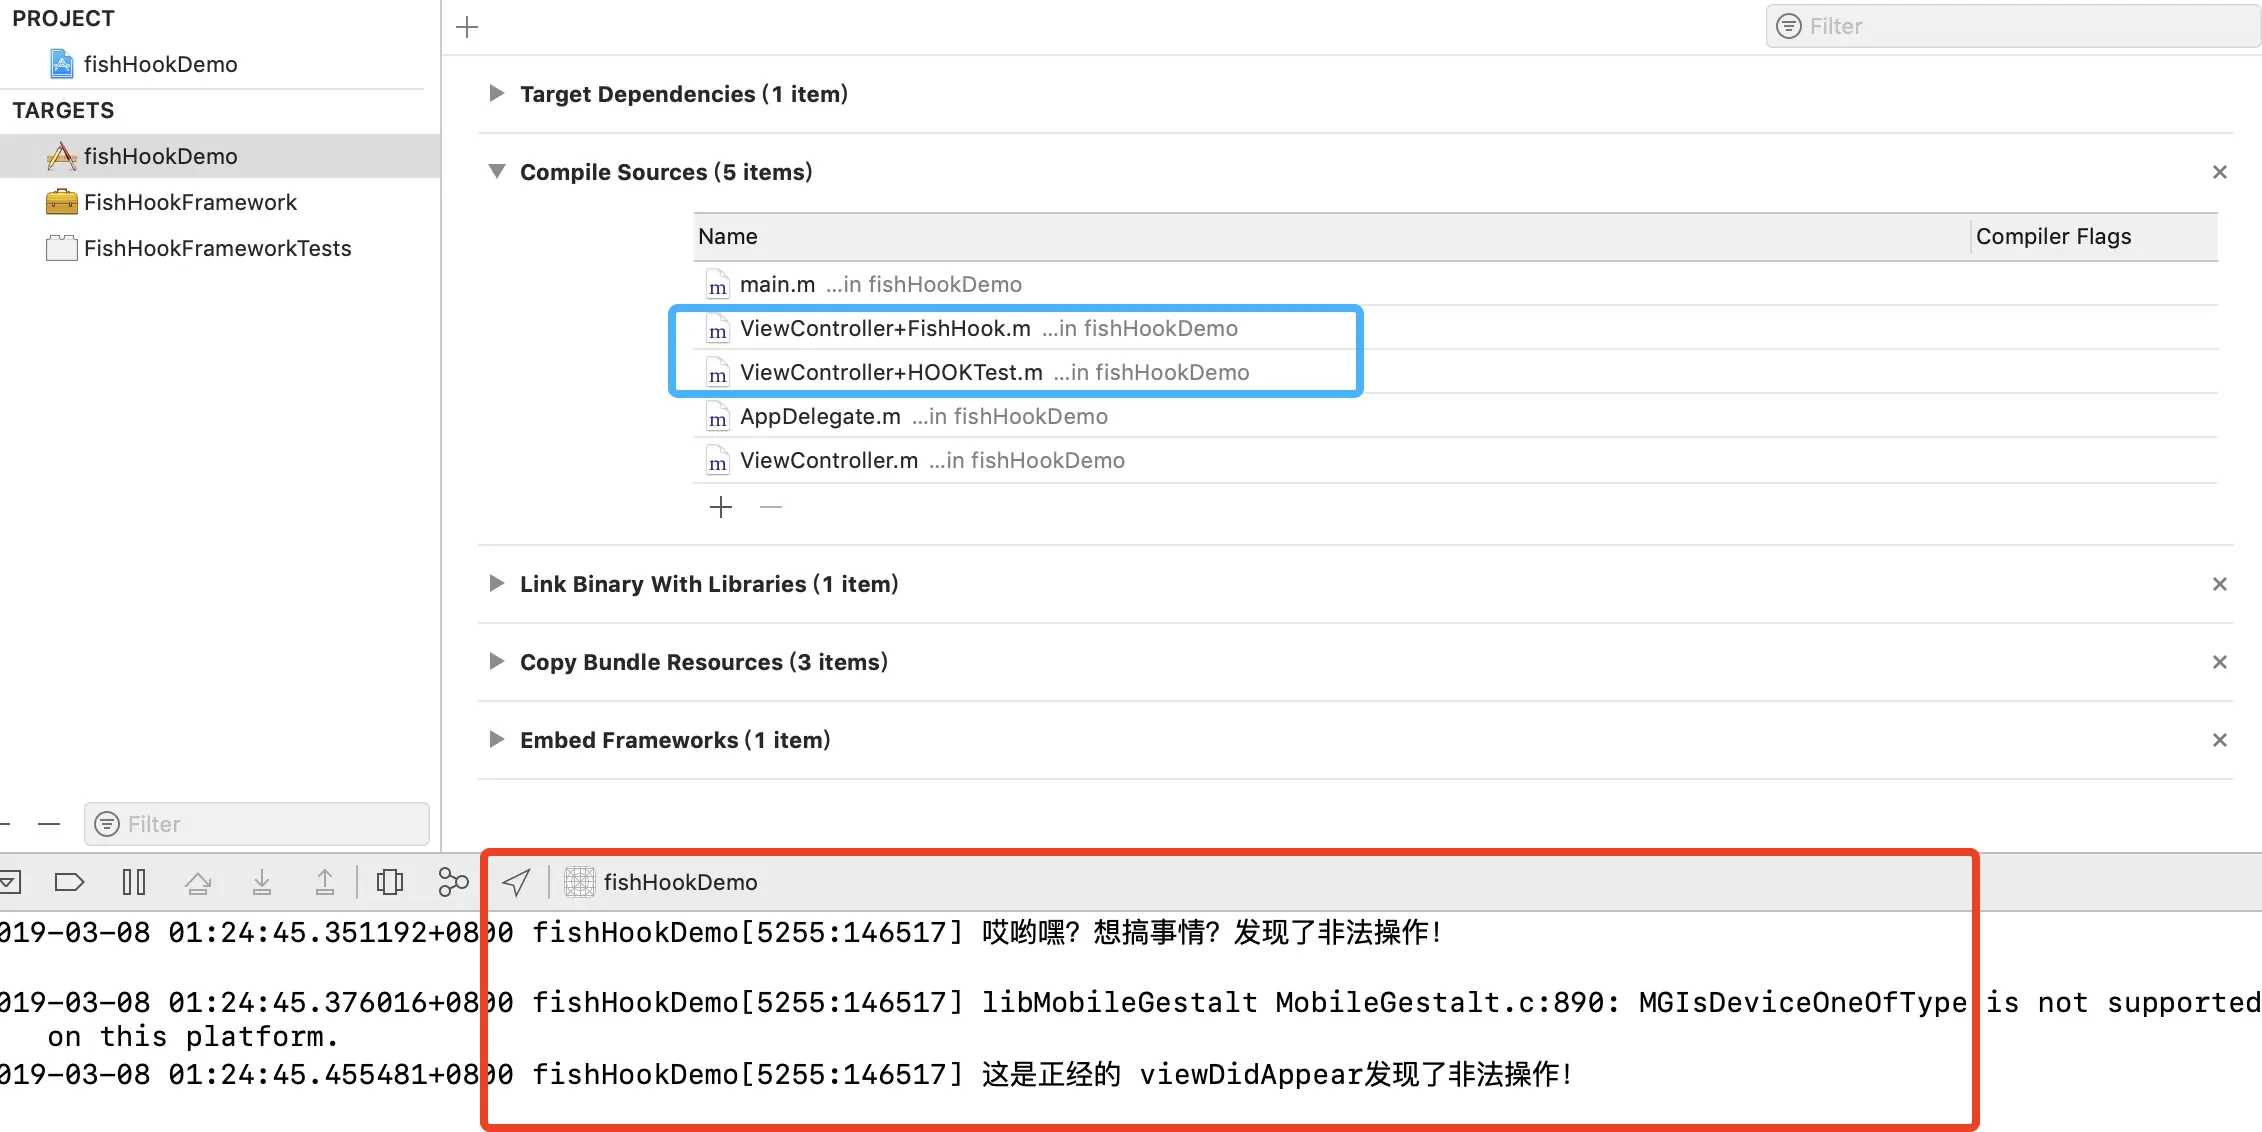2262x1132 pixels.
Task: Pause program execution
Action: [133, 882]
